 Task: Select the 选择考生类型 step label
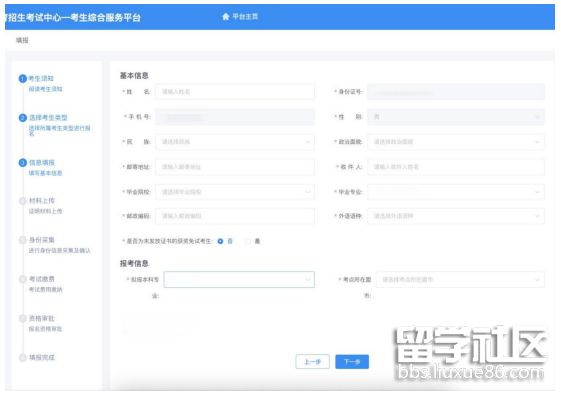pos(48,118)
